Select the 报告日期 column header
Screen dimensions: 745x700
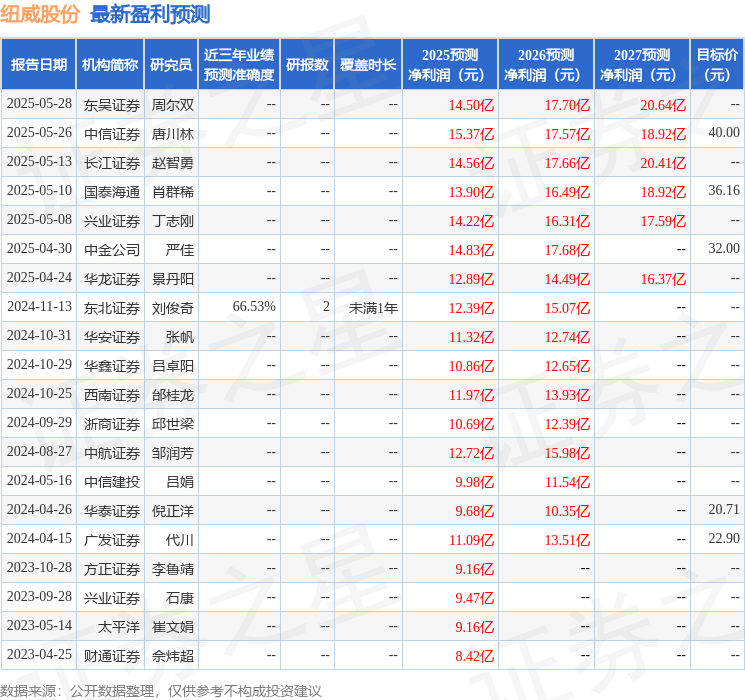[39, 65]
